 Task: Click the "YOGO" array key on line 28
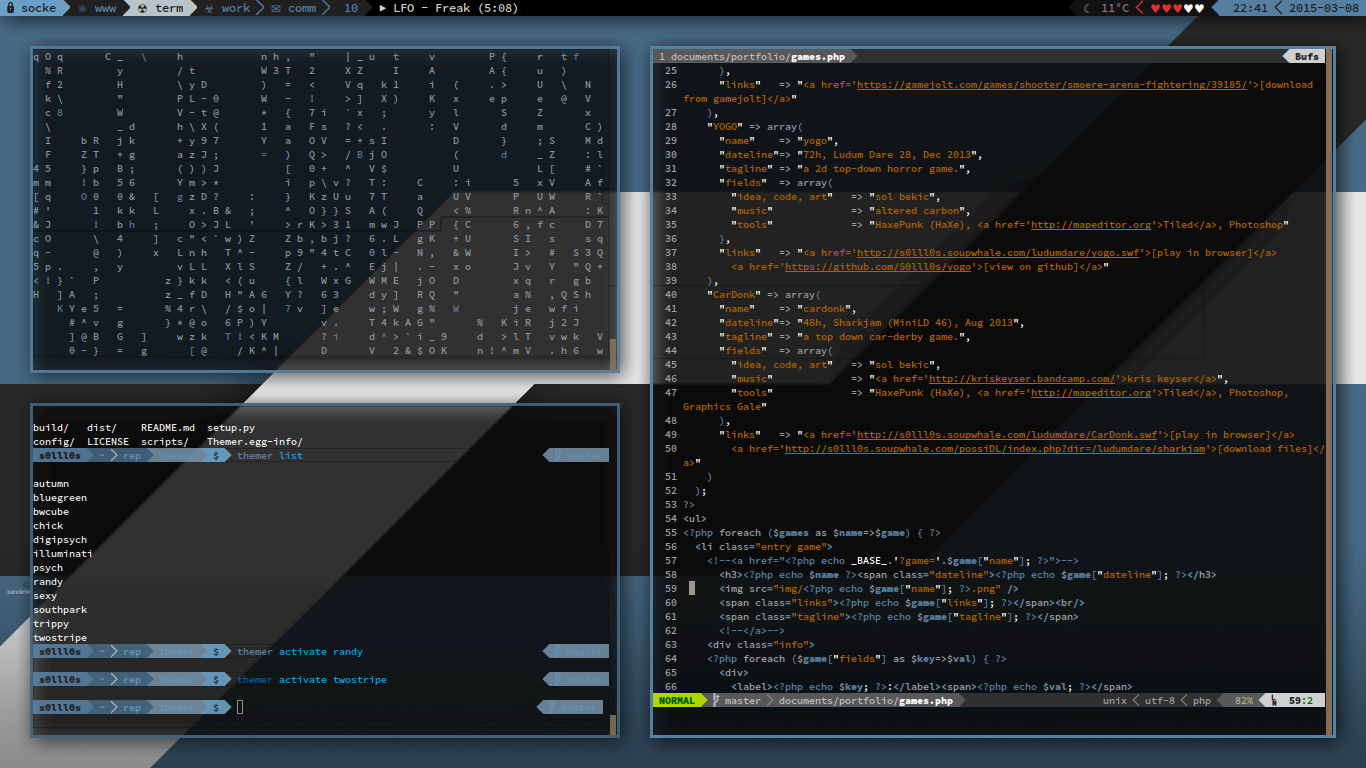tap(725, 127)
